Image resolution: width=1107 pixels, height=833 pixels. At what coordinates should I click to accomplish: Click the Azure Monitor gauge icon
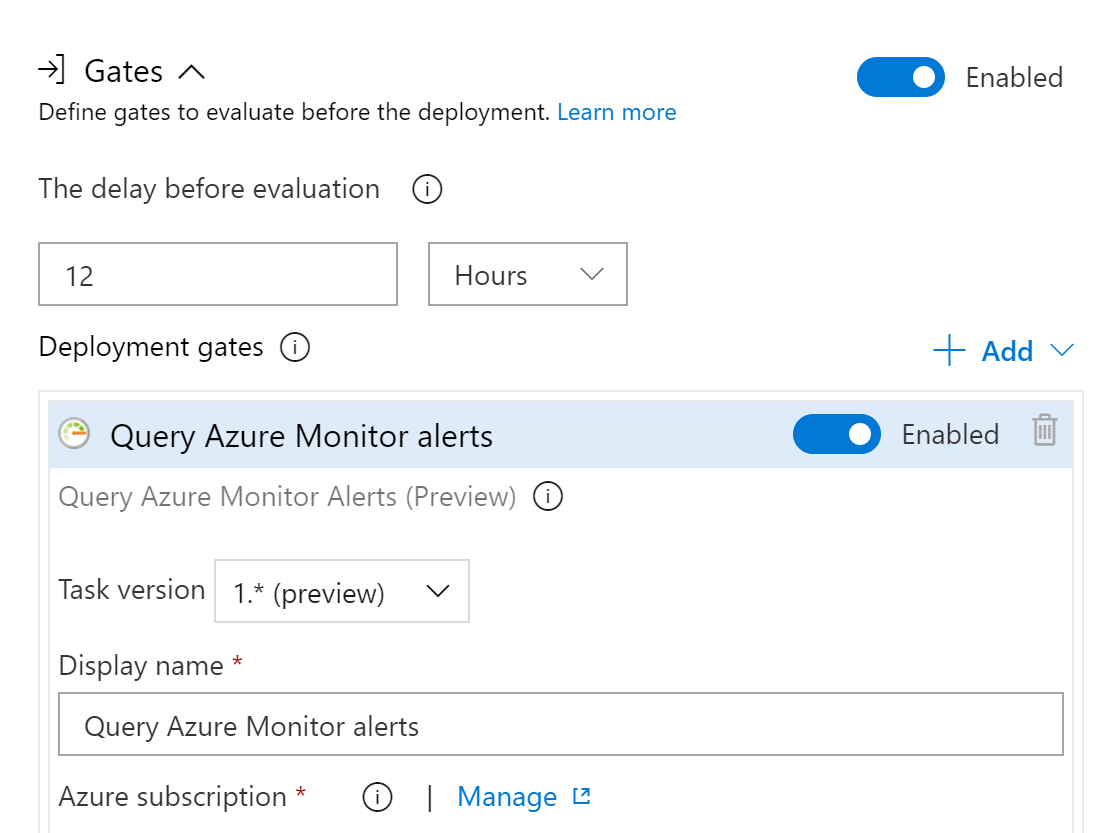pyautogui.click(x=74, y=433)
